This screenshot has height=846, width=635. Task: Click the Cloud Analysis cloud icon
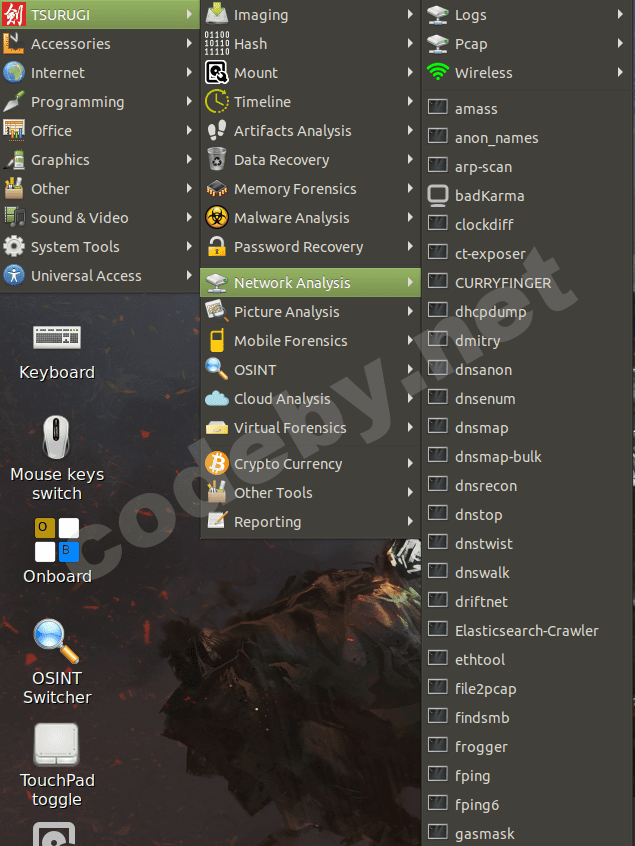click(217, 399)
